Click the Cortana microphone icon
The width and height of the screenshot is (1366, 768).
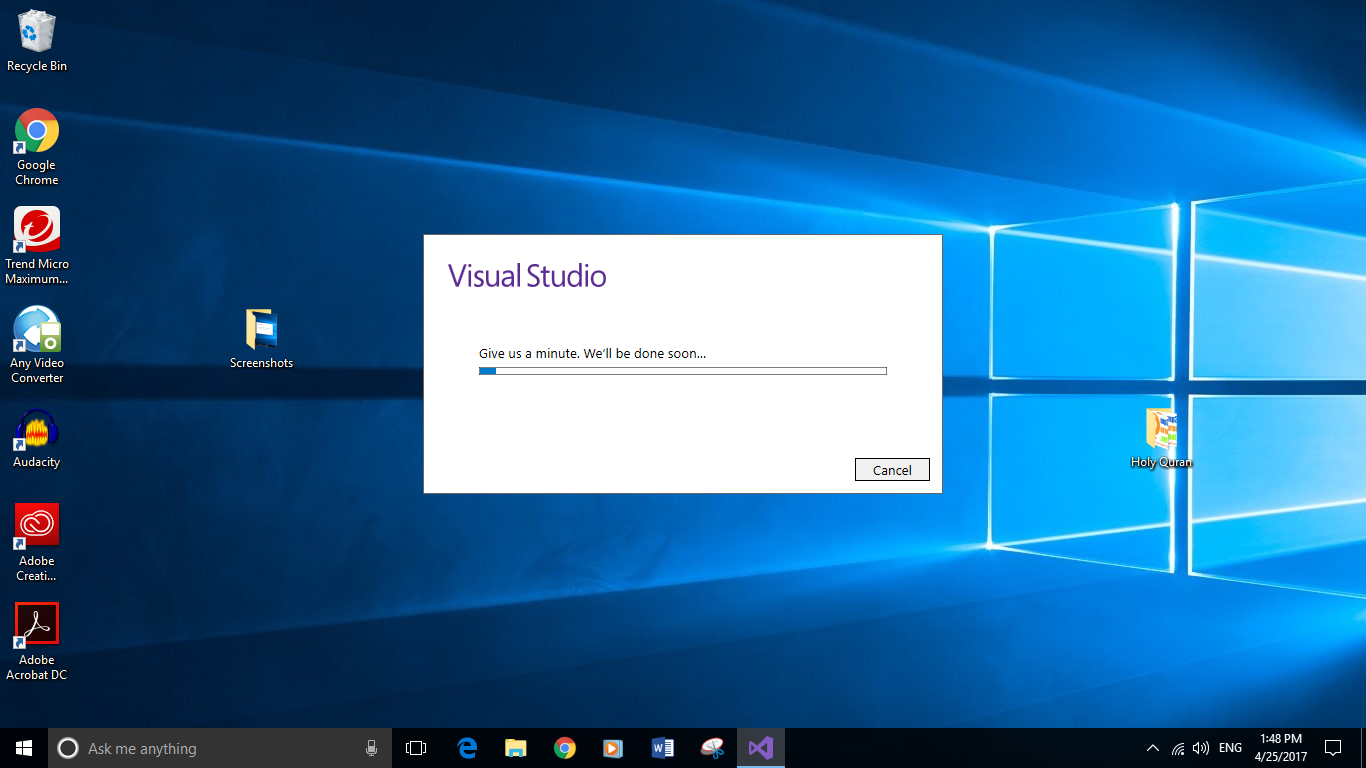coord(371,748)
